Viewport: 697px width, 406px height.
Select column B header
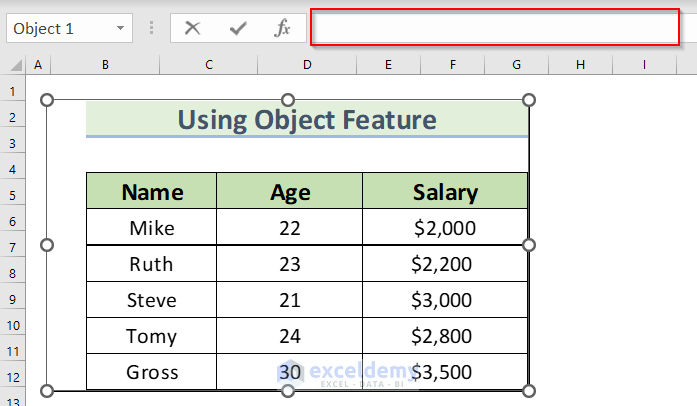[105, 65]
